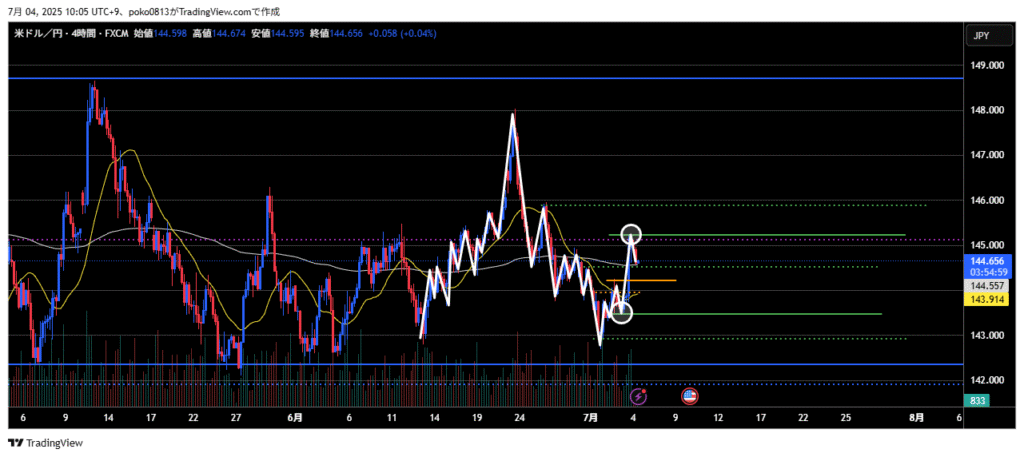The height and width of the screenshot is (457, 1024).
Task: Select the lower white circle marker
Action: pyautogui.click(x=622, y=313)
